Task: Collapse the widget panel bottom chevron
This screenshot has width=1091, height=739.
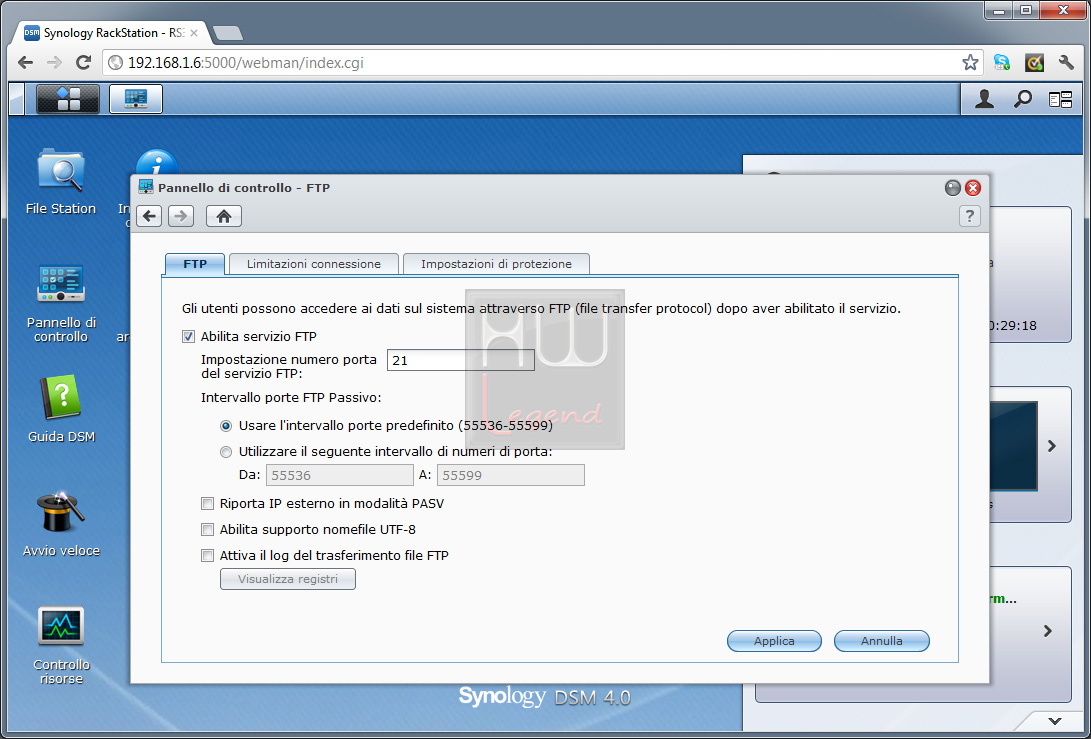Action: pyautogui.click(x=1055, y=721)
